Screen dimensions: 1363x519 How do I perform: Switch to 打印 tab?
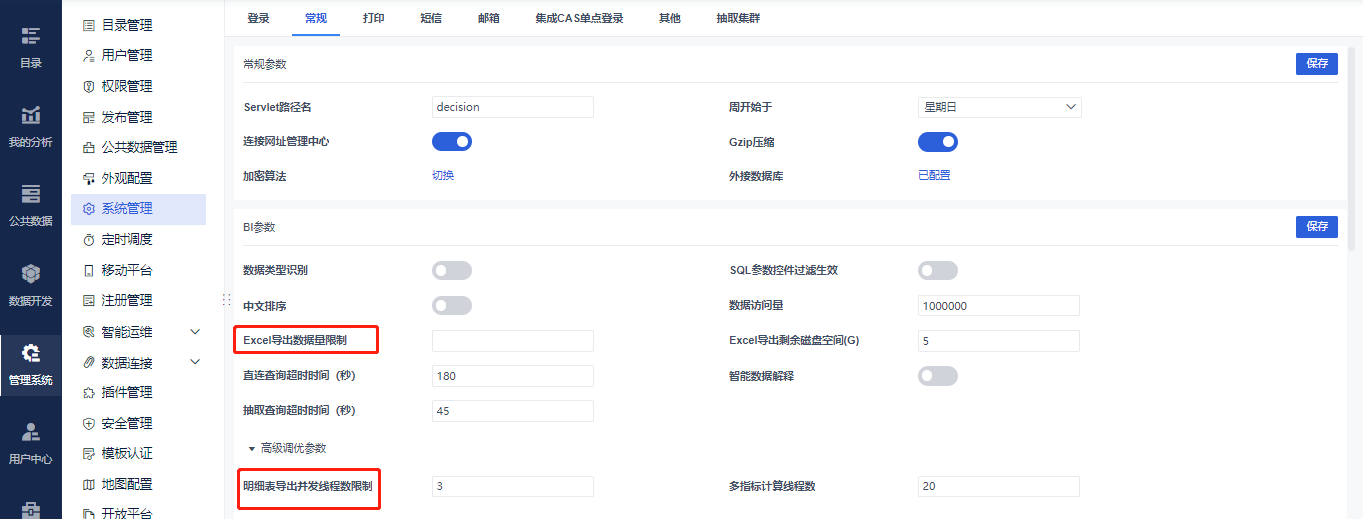[373, 18]
